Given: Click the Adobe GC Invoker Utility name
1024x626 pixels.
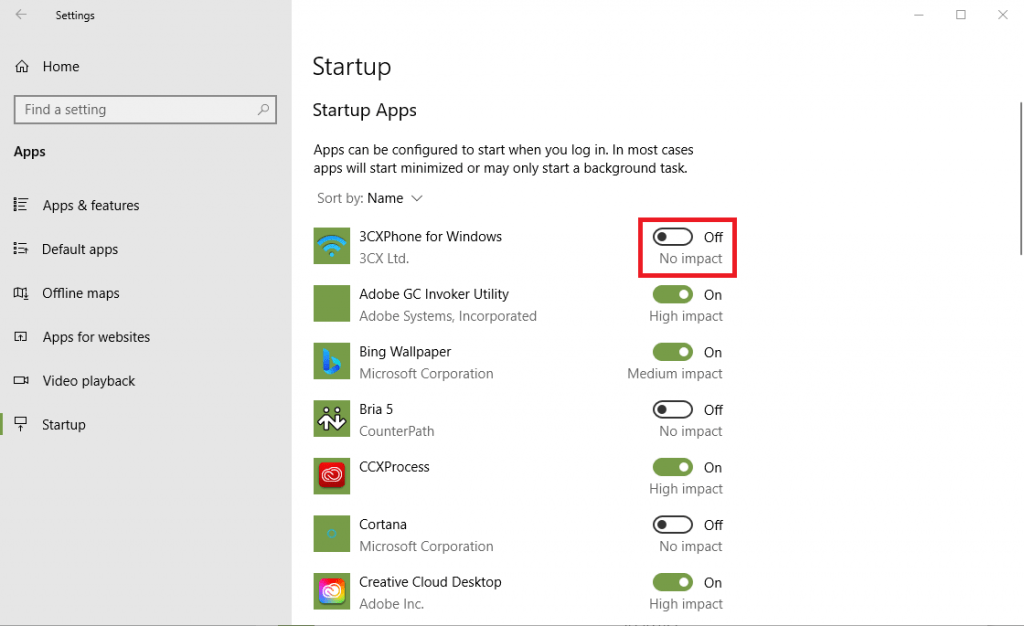Looking at the screenshot, I should pos(434,294).
